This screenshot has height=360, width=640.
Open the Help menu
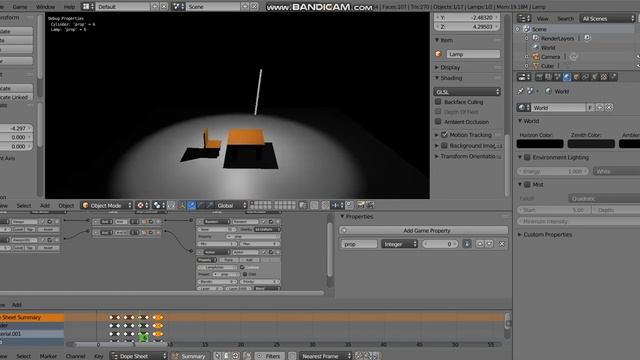click(x=69, y=7)
